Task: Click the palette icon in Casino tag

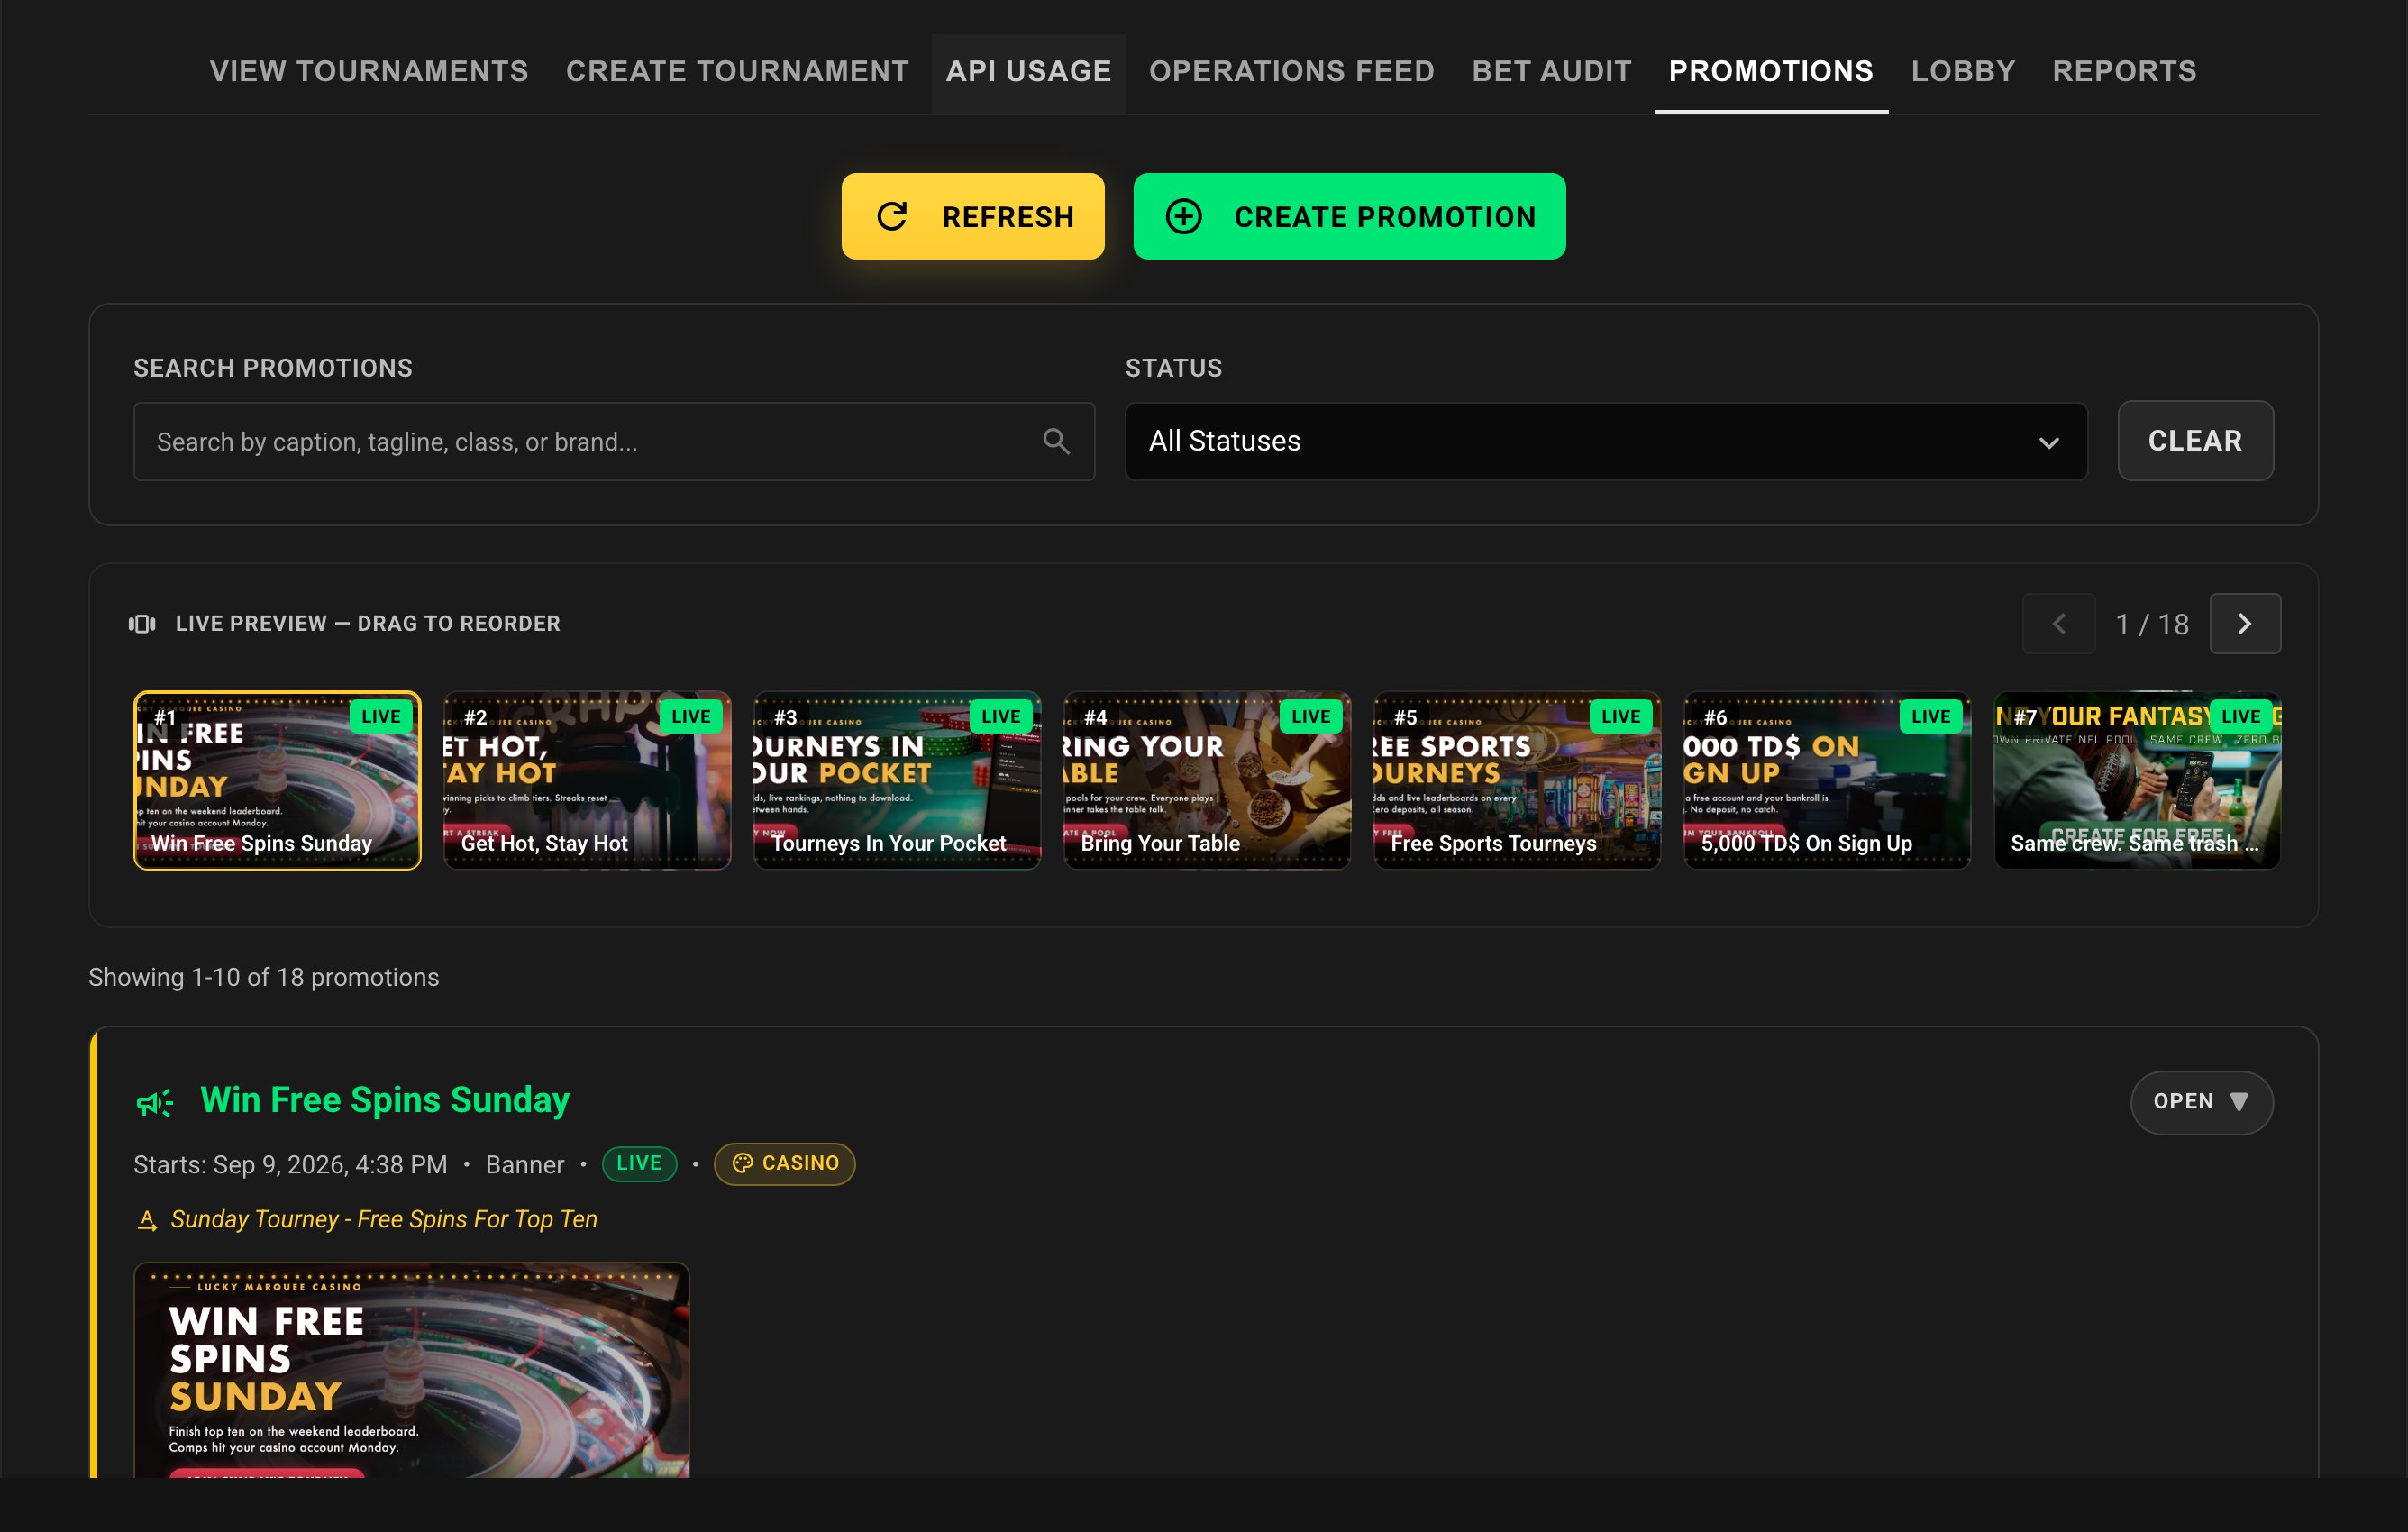Action: pyautogui.click(x=742, y=1163)
